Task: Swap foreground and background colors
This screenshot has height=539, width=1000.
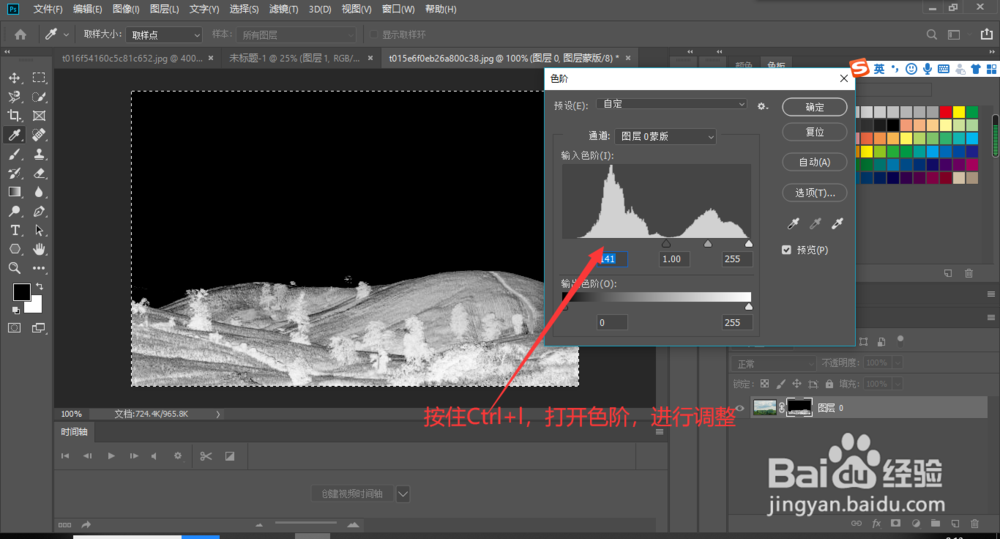Action: pos(40,286)
